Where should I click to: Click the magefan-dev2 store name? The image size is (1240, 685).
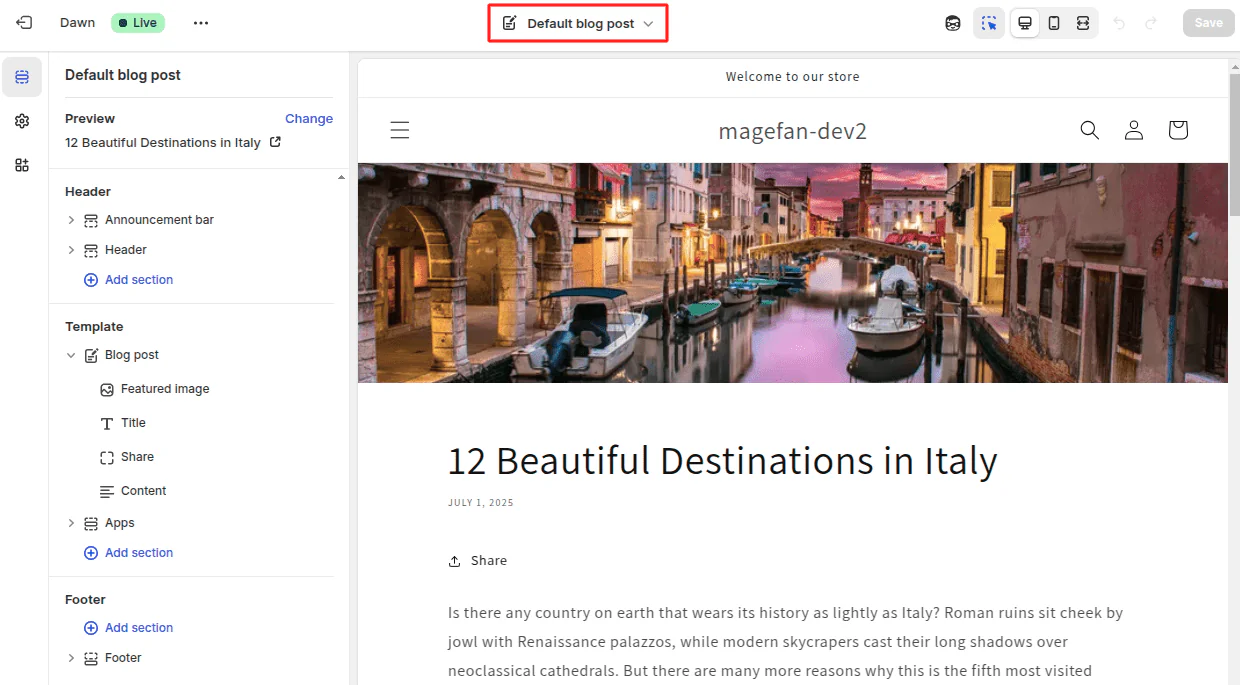792,130
